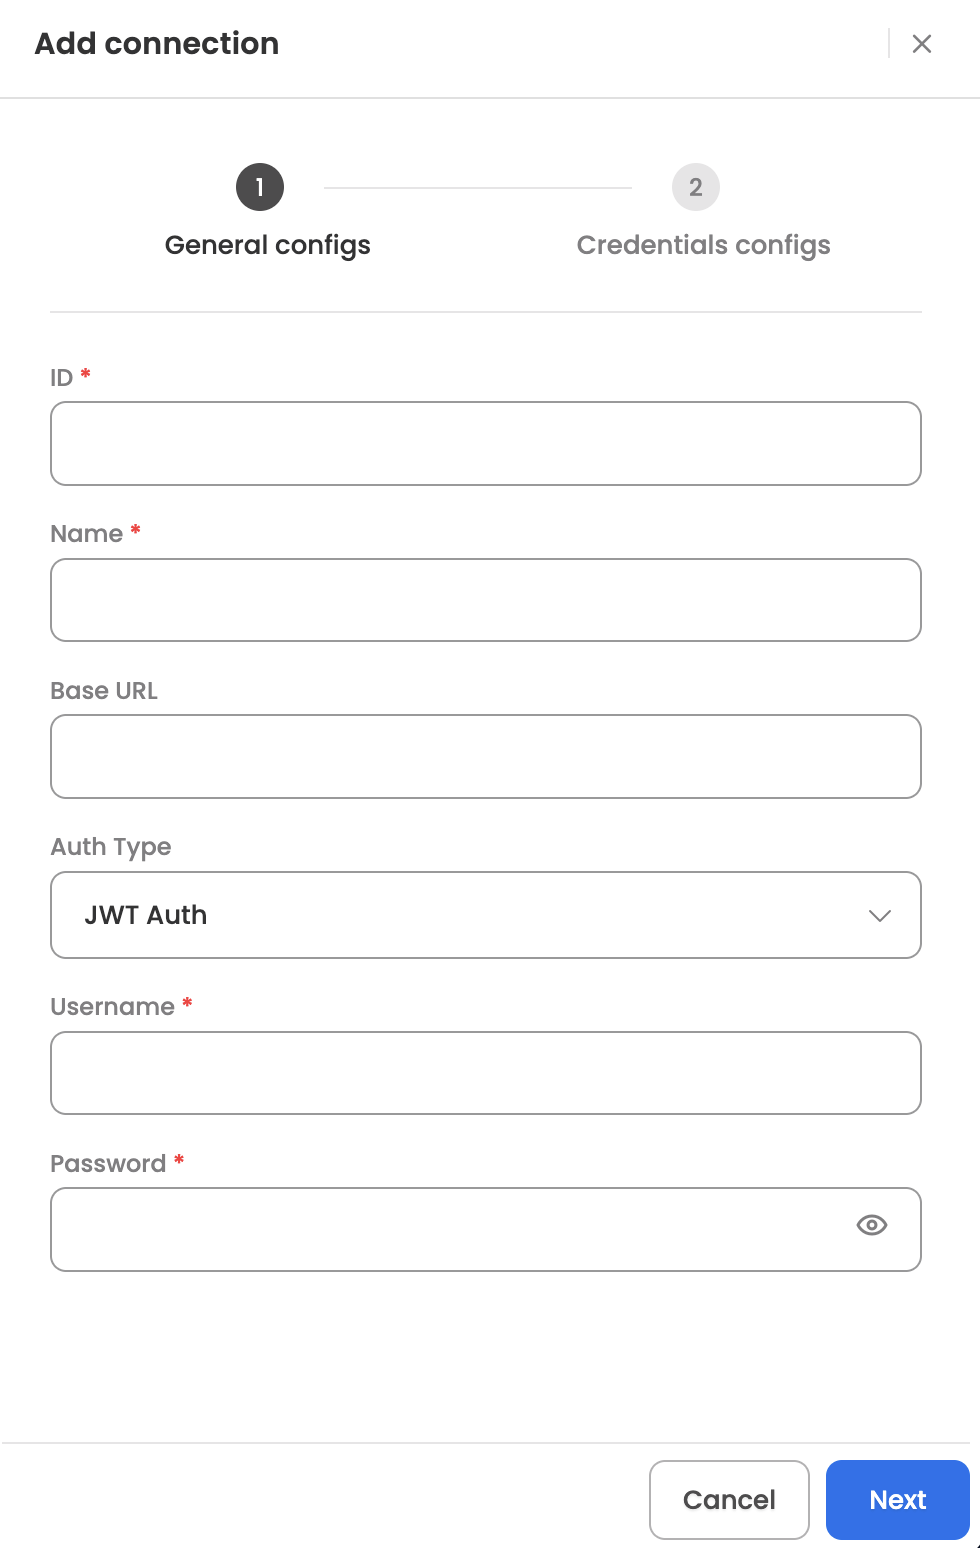Toggle password visibility eye icon
The width and height of the screenshot is (980, 1548).
coord(872,1225)
